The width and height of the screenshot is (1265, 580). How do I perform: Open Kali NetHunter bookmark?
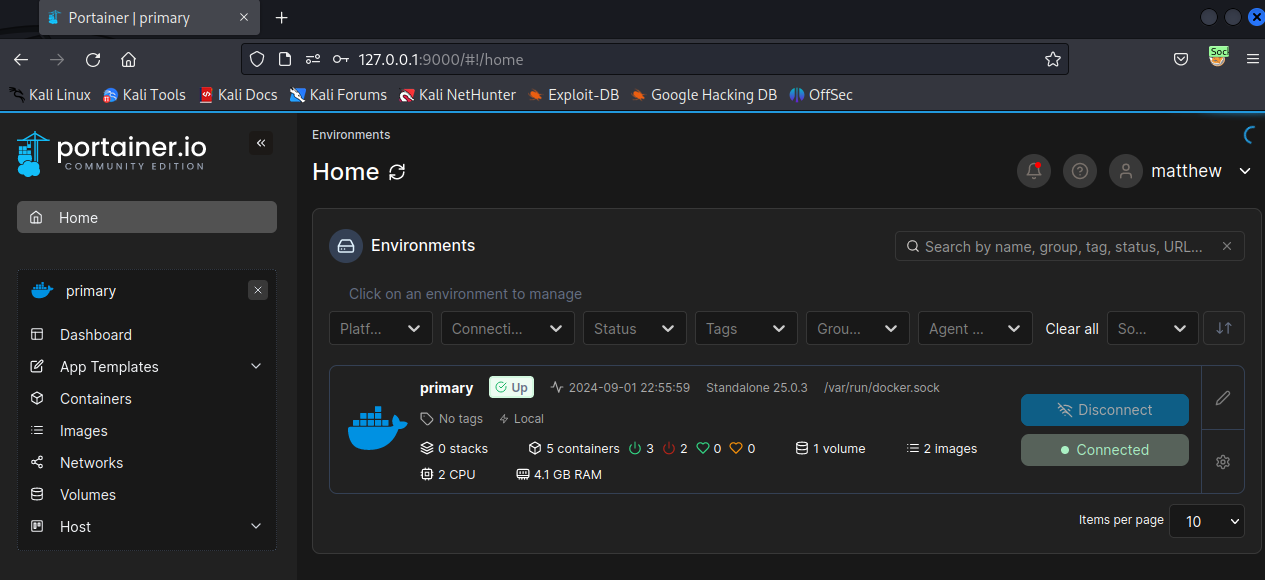tap(457, 95)
